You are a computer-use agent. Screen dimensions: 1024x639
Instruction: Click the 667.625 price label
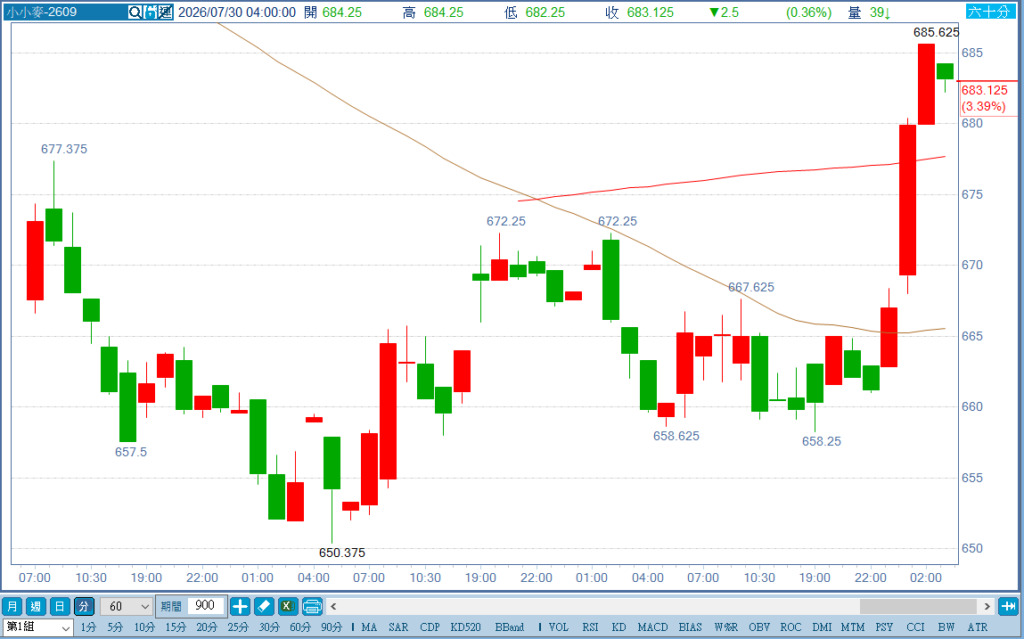coord(751,287)
